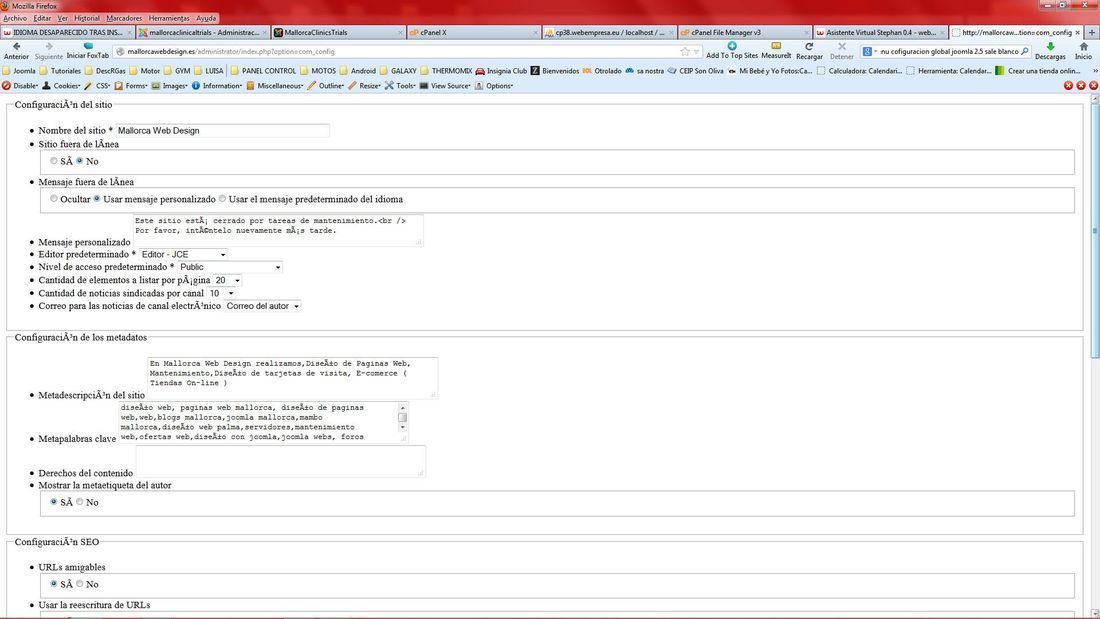1100x619 pixels.
Task: Open the Tutoriales bookmarks folder
Action: (60, 71)
